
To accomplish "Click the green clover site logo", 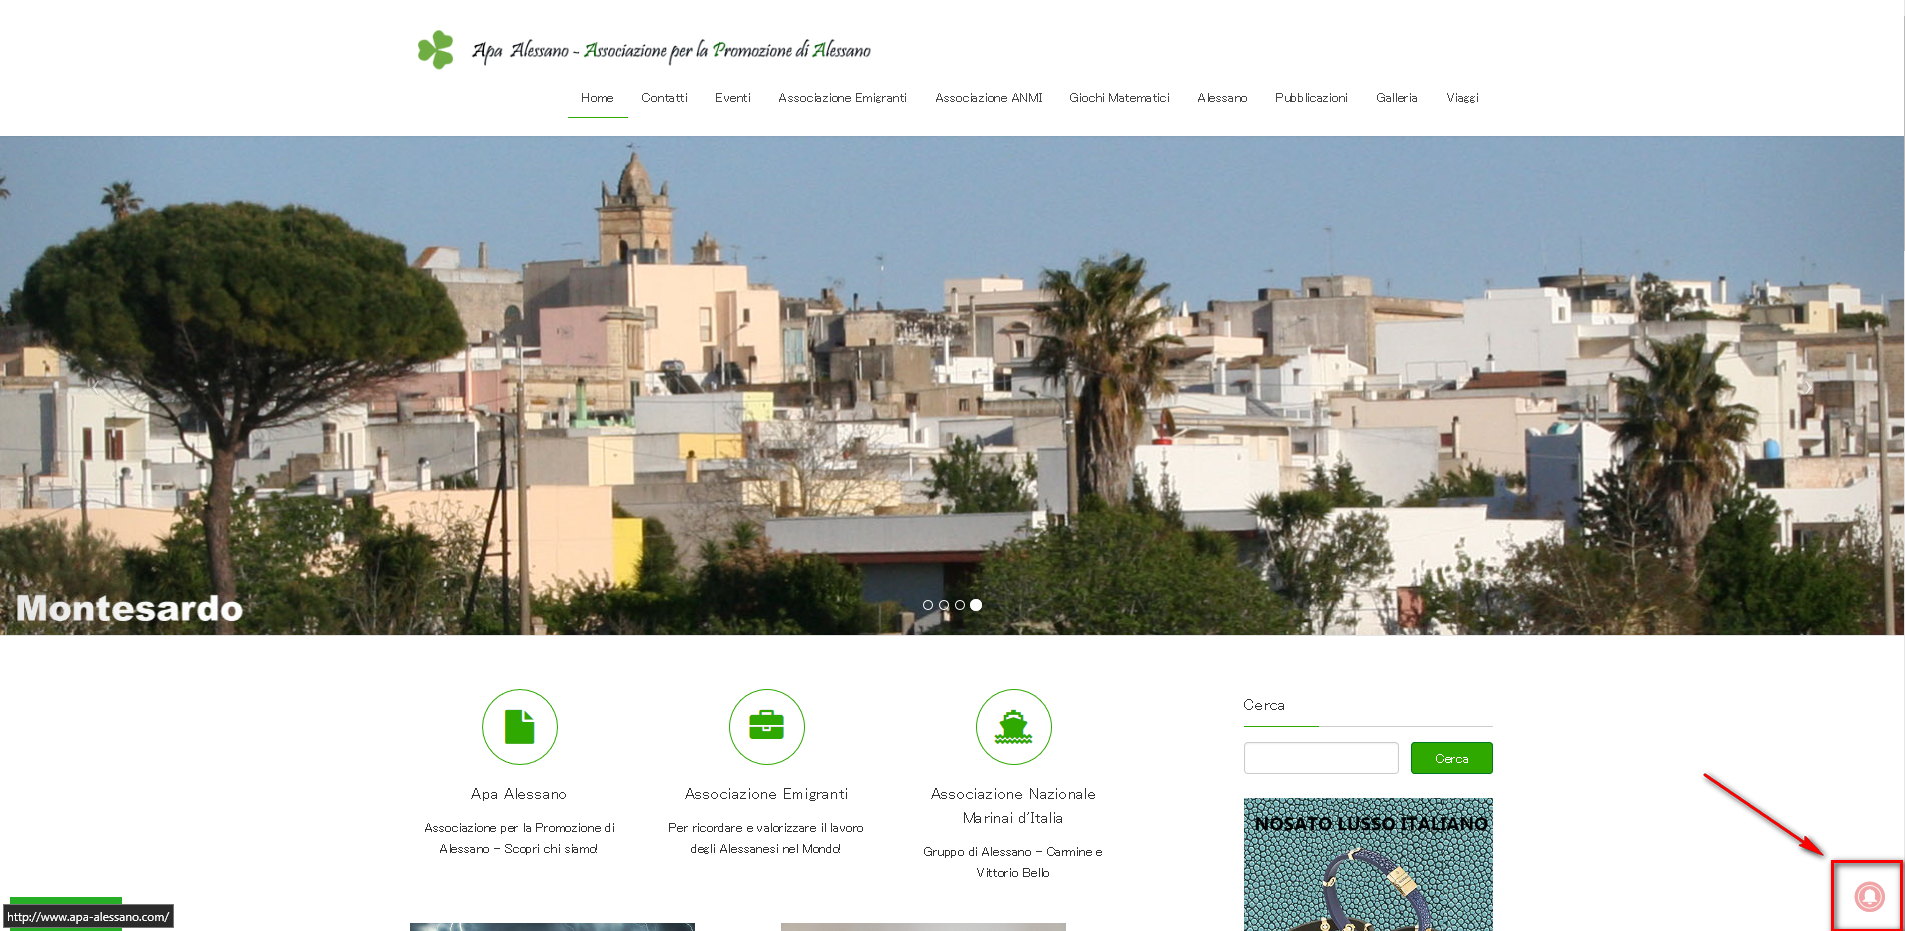I will tap(436, 50).
